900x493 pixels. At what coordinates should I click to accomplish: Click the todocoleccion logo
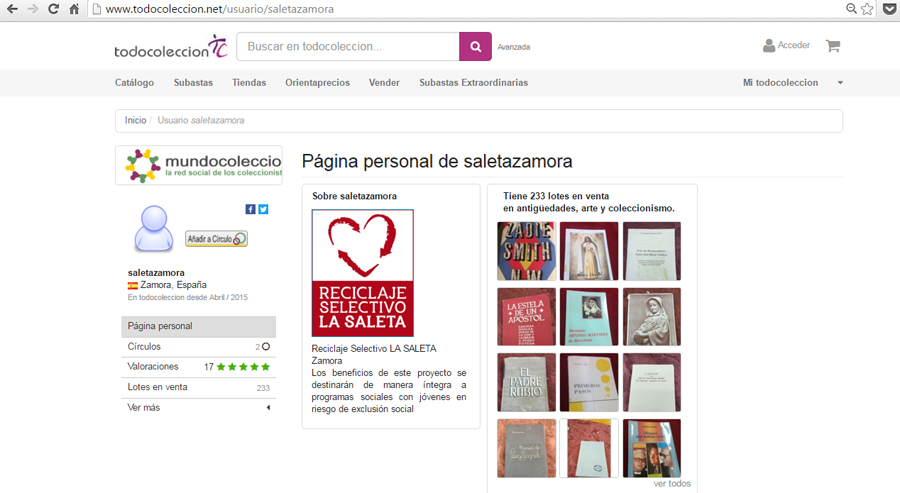[x=171, y=47]
